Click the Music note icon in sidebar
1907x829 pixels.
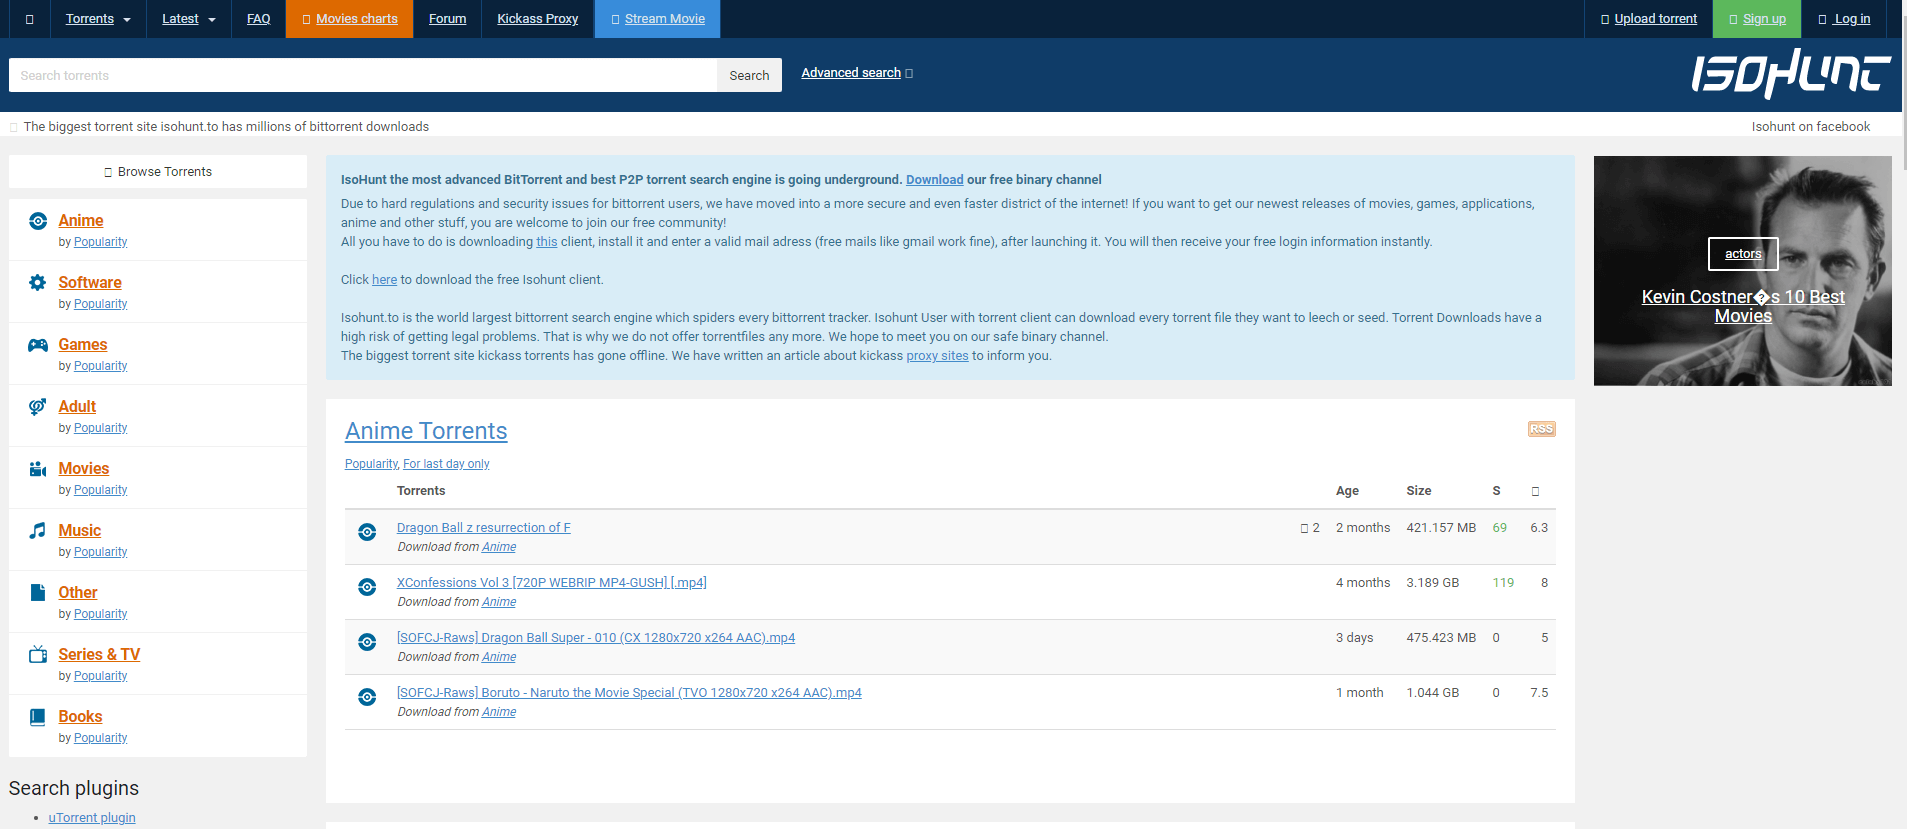[x=38, y=531]
